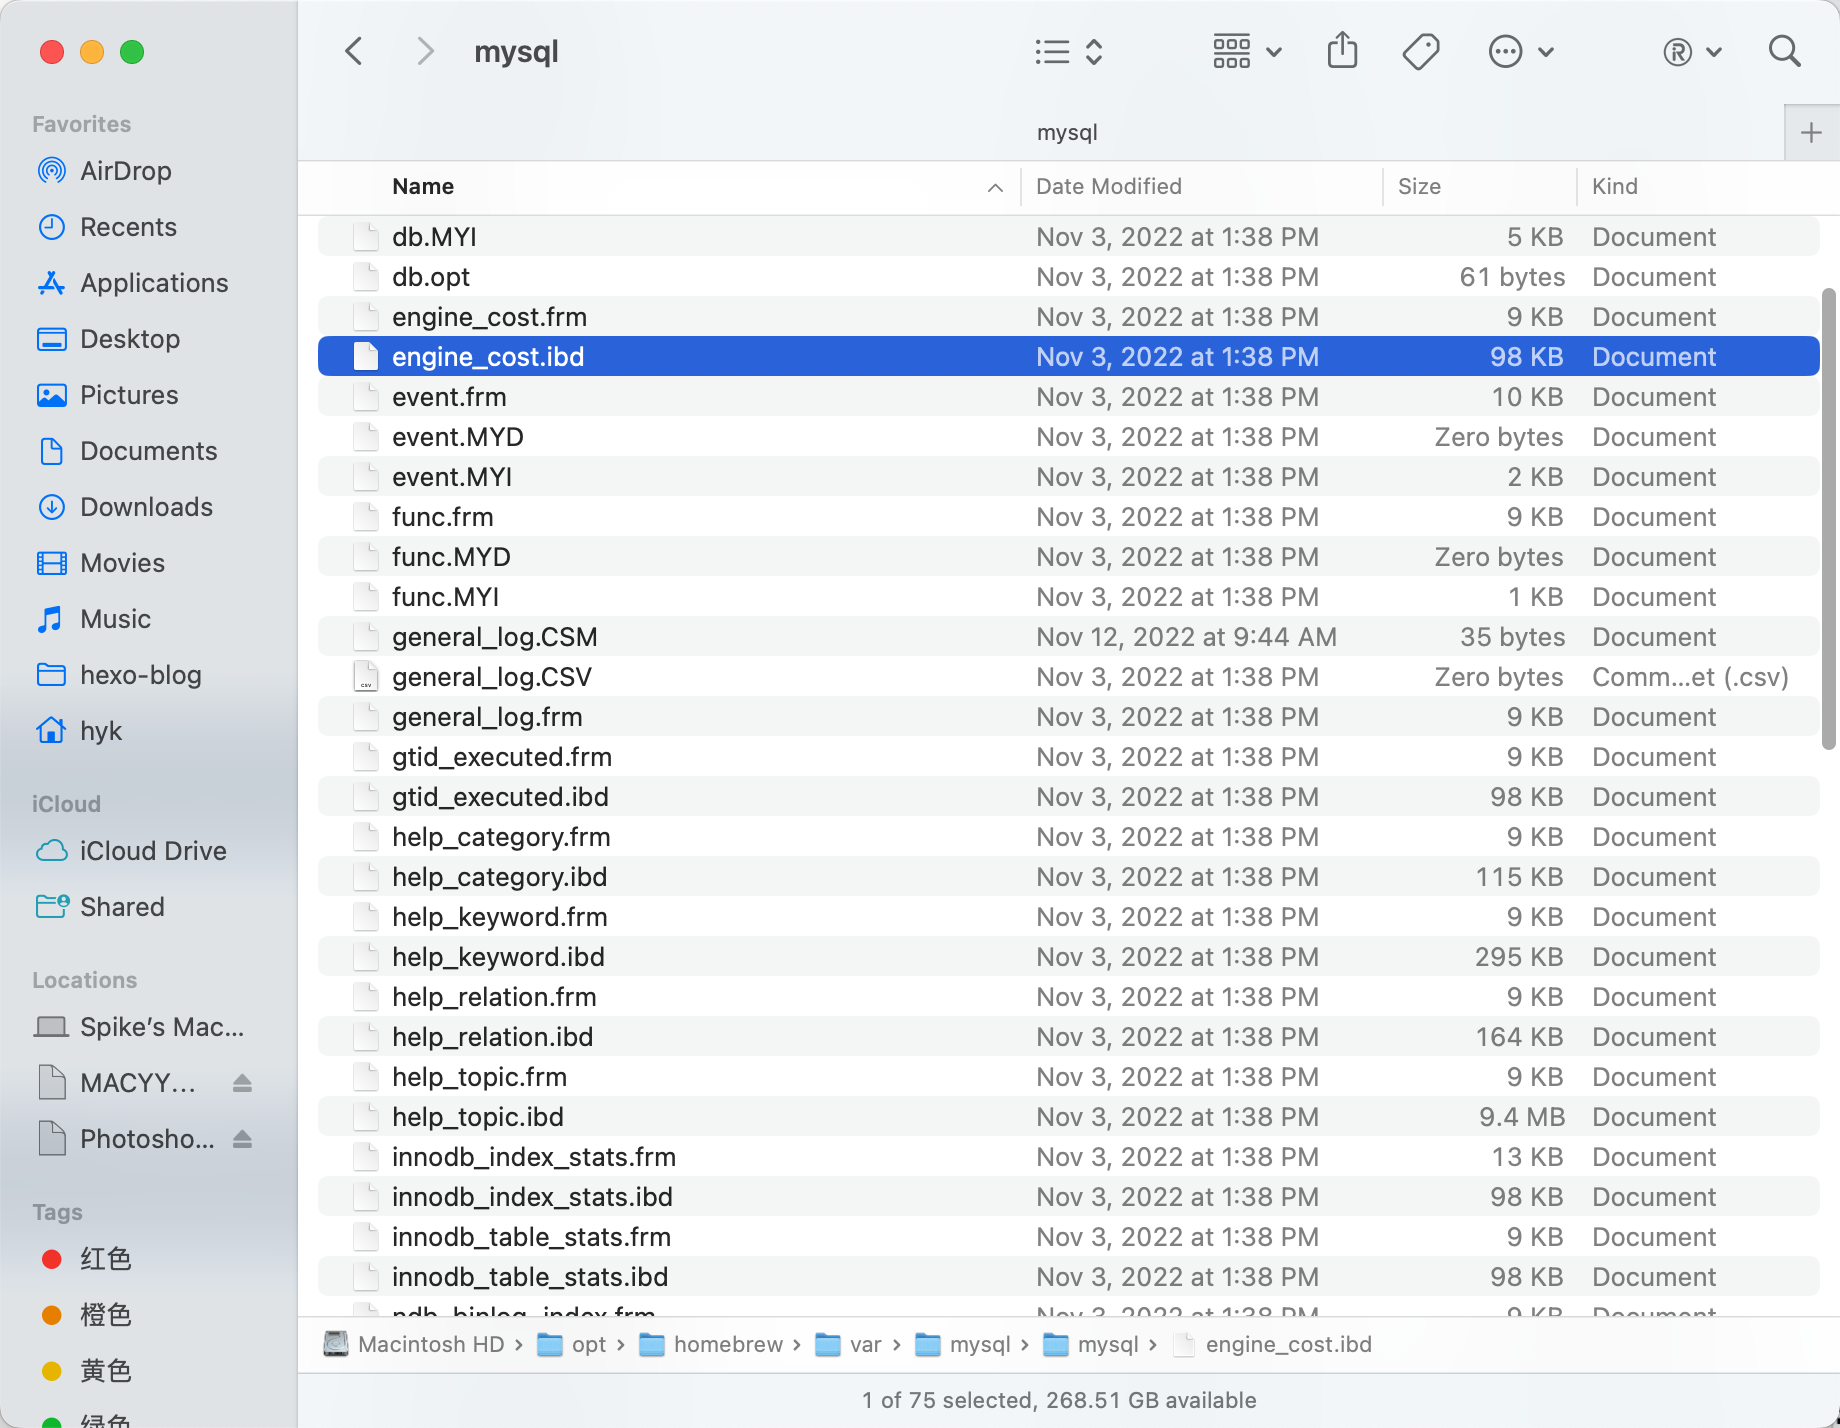Screen dimensions: 1840x1428
Task: Select help_topic.ibd file
Action: click(1068, 1117)
